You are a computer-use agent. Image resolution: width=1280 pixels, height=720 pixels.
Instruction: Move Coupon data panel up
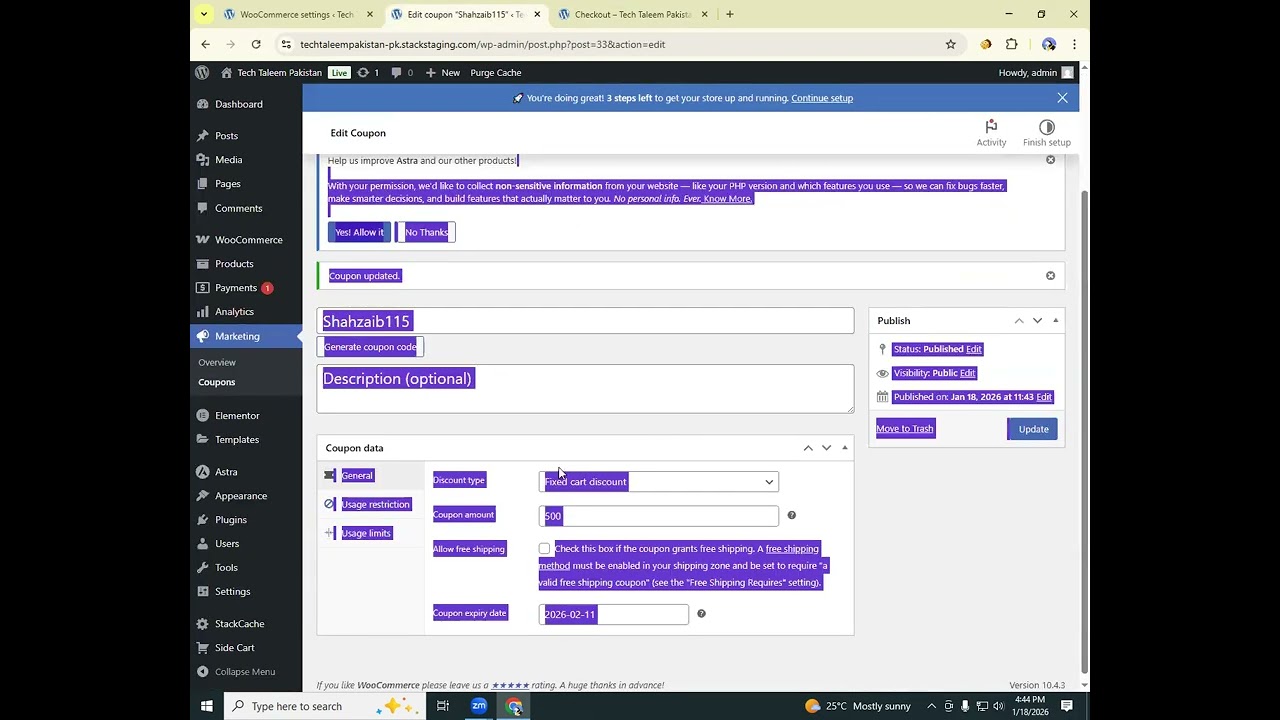(808, 448)
